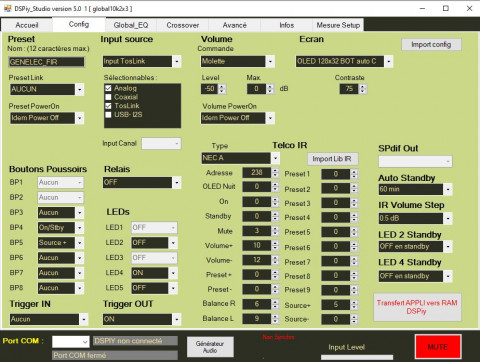Click the red MUTE button
Viewport: 480px width, 362px height.
pyautogui.click(x=438, y=347)
